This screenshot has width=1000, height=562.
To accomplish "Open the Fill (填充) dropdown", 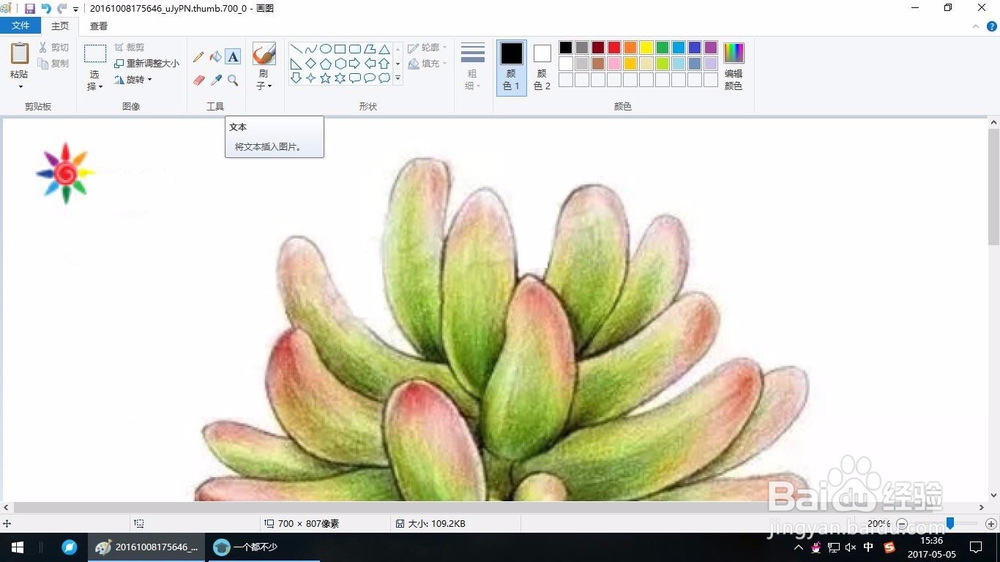I will [x=427, y=64].
